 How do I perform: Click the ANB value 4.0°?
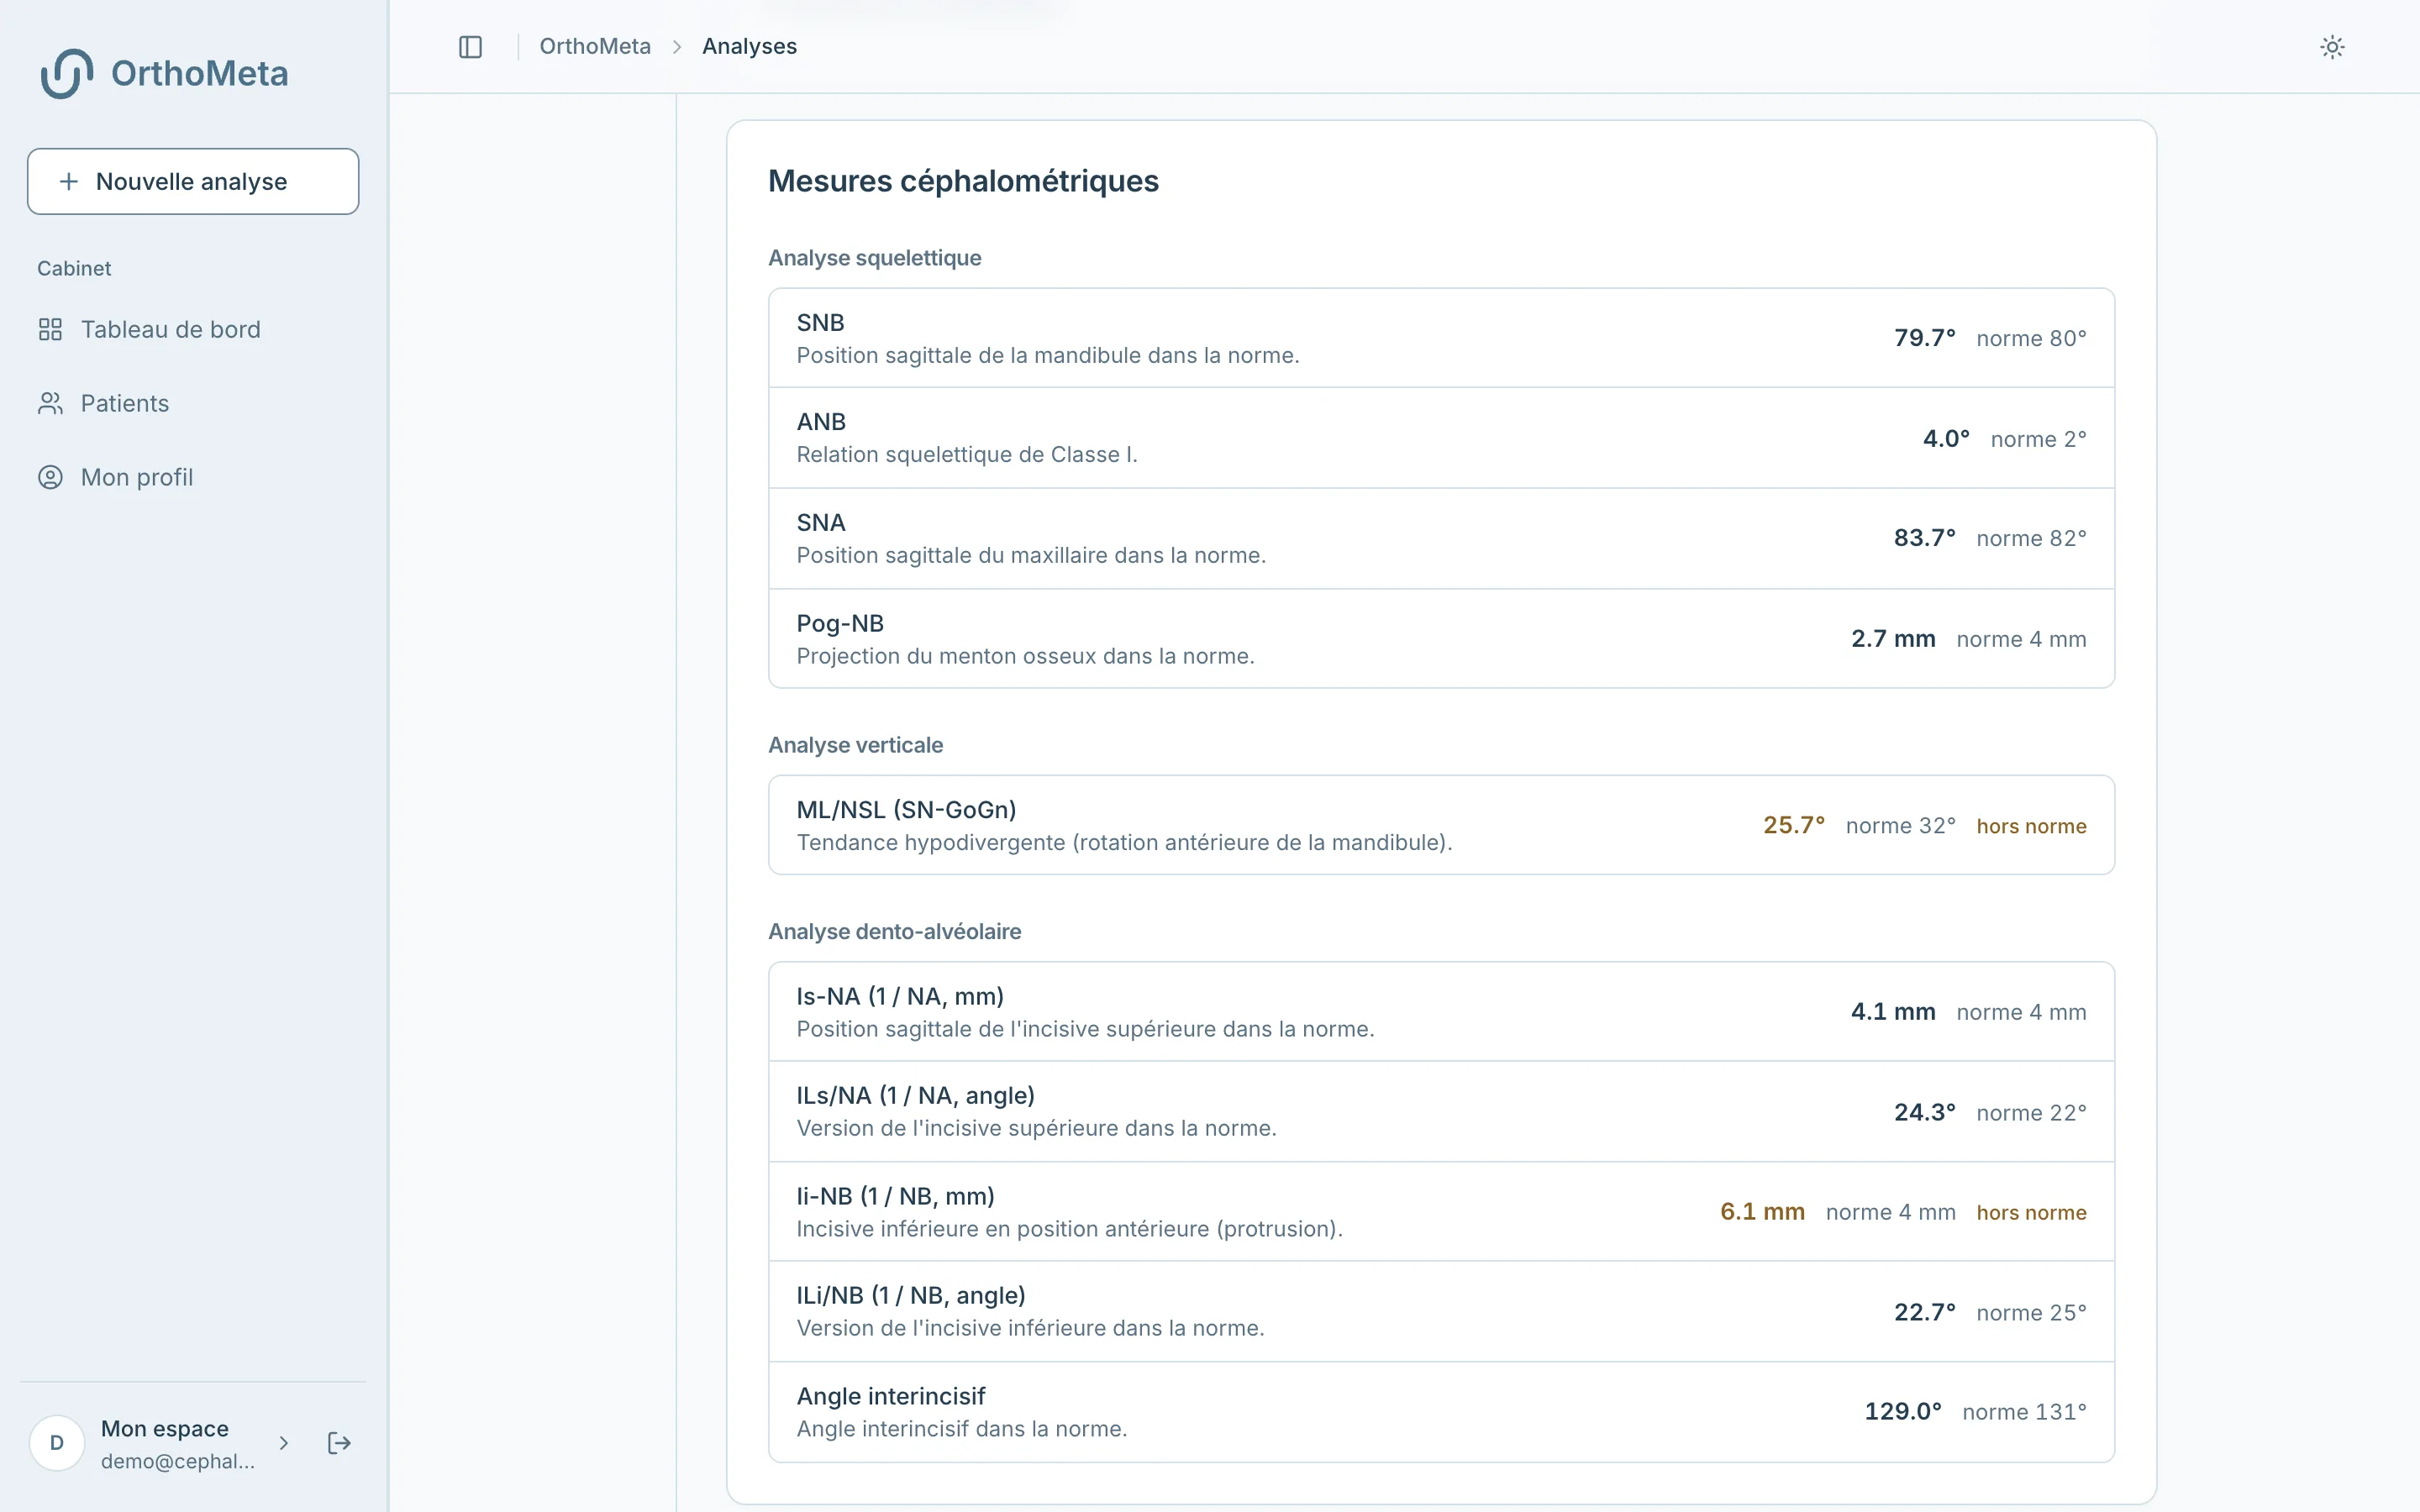pyautogui.click(x=1946, y=438)
